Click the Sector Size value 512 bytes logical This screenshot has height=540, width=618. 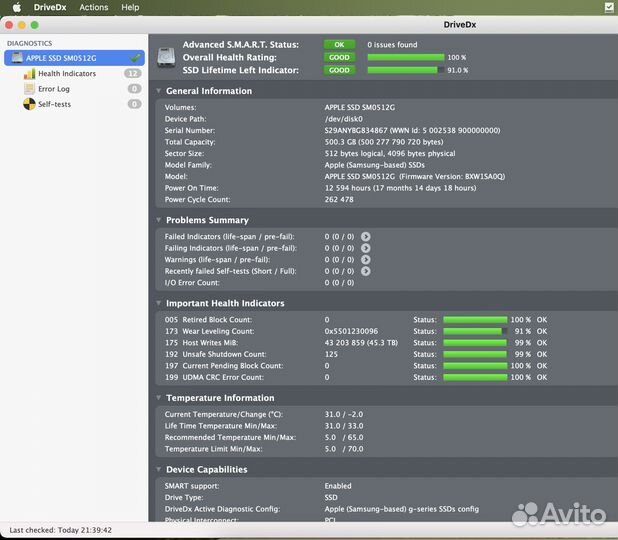click(x=390, y=153)
